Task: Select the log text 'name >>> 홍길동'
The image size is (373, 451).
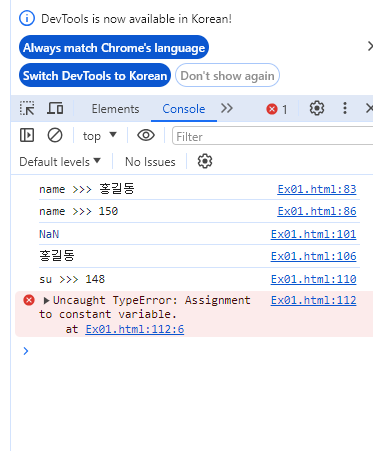Action: point(87,189)
